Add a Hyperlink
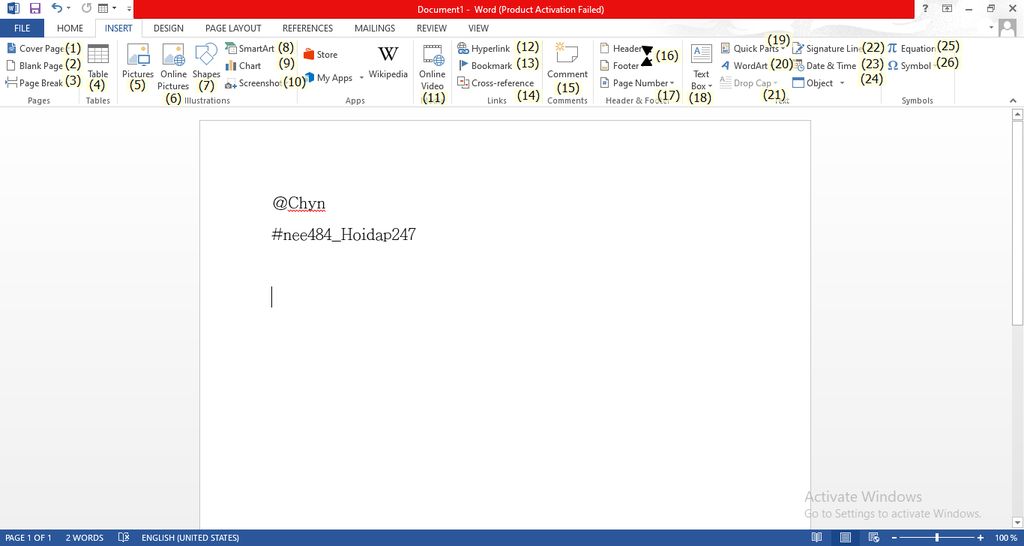The width and height of the screenshot is (1024, 546). pos(484,48)
